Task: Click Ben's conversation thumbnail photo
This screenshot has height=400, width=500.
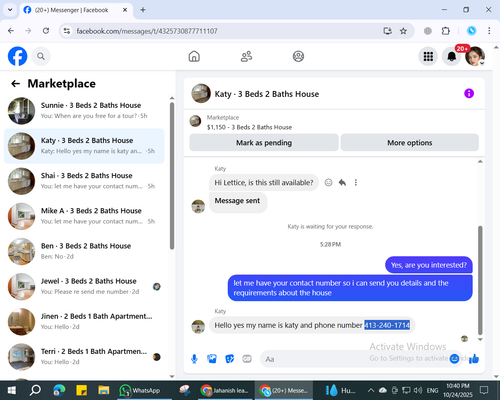Action: (21, 251)
